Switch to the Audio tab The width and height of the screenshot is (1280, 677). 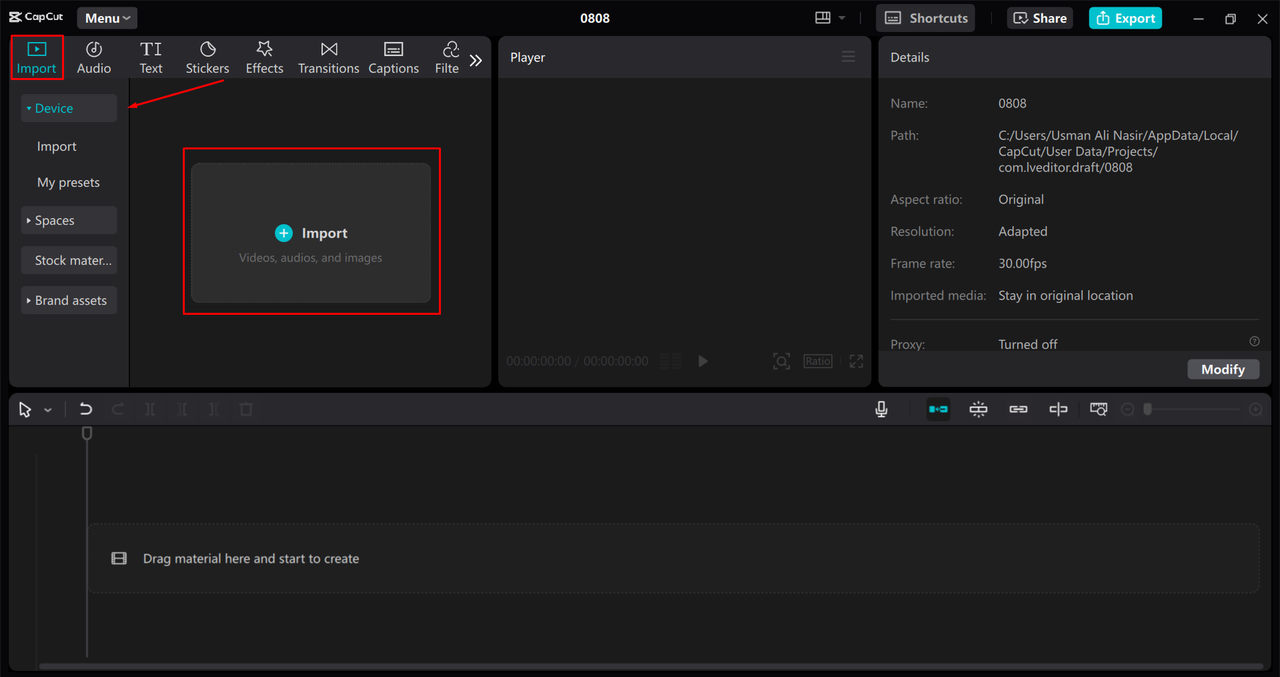[94, 58]
